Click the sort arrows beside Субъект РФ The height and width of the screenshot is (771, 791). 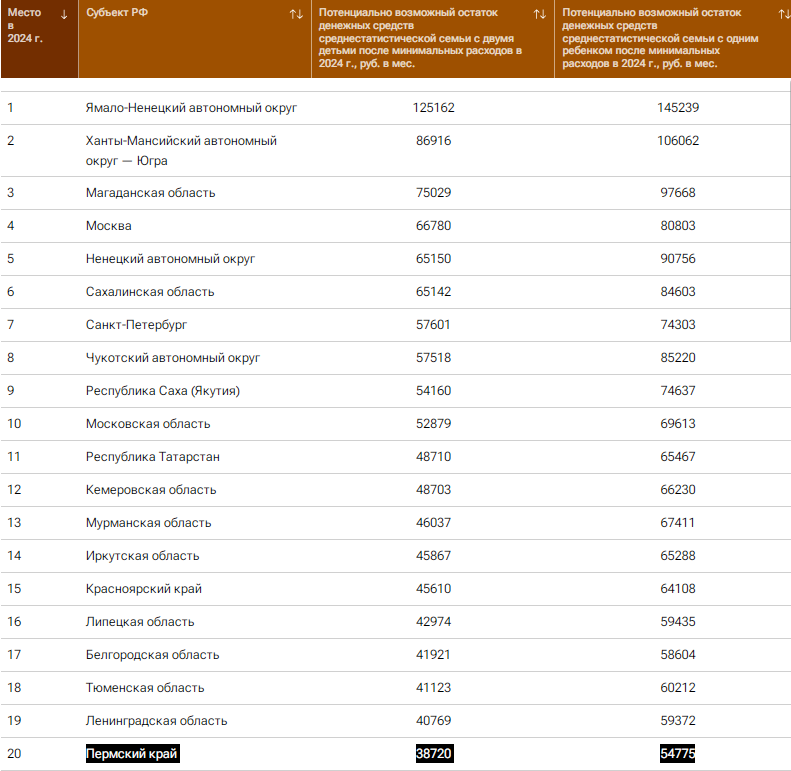pos(296,14)
